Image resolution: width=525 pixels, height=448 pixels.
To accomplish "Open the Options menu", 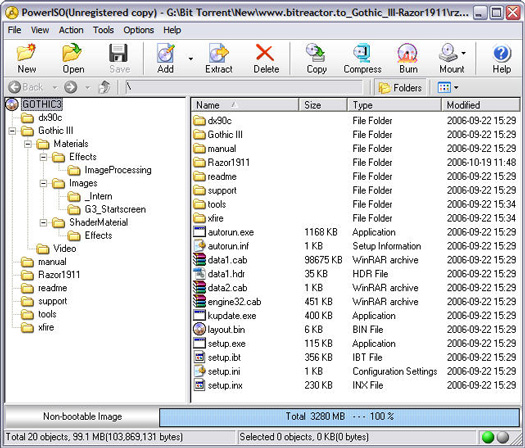I will (139, 30).
